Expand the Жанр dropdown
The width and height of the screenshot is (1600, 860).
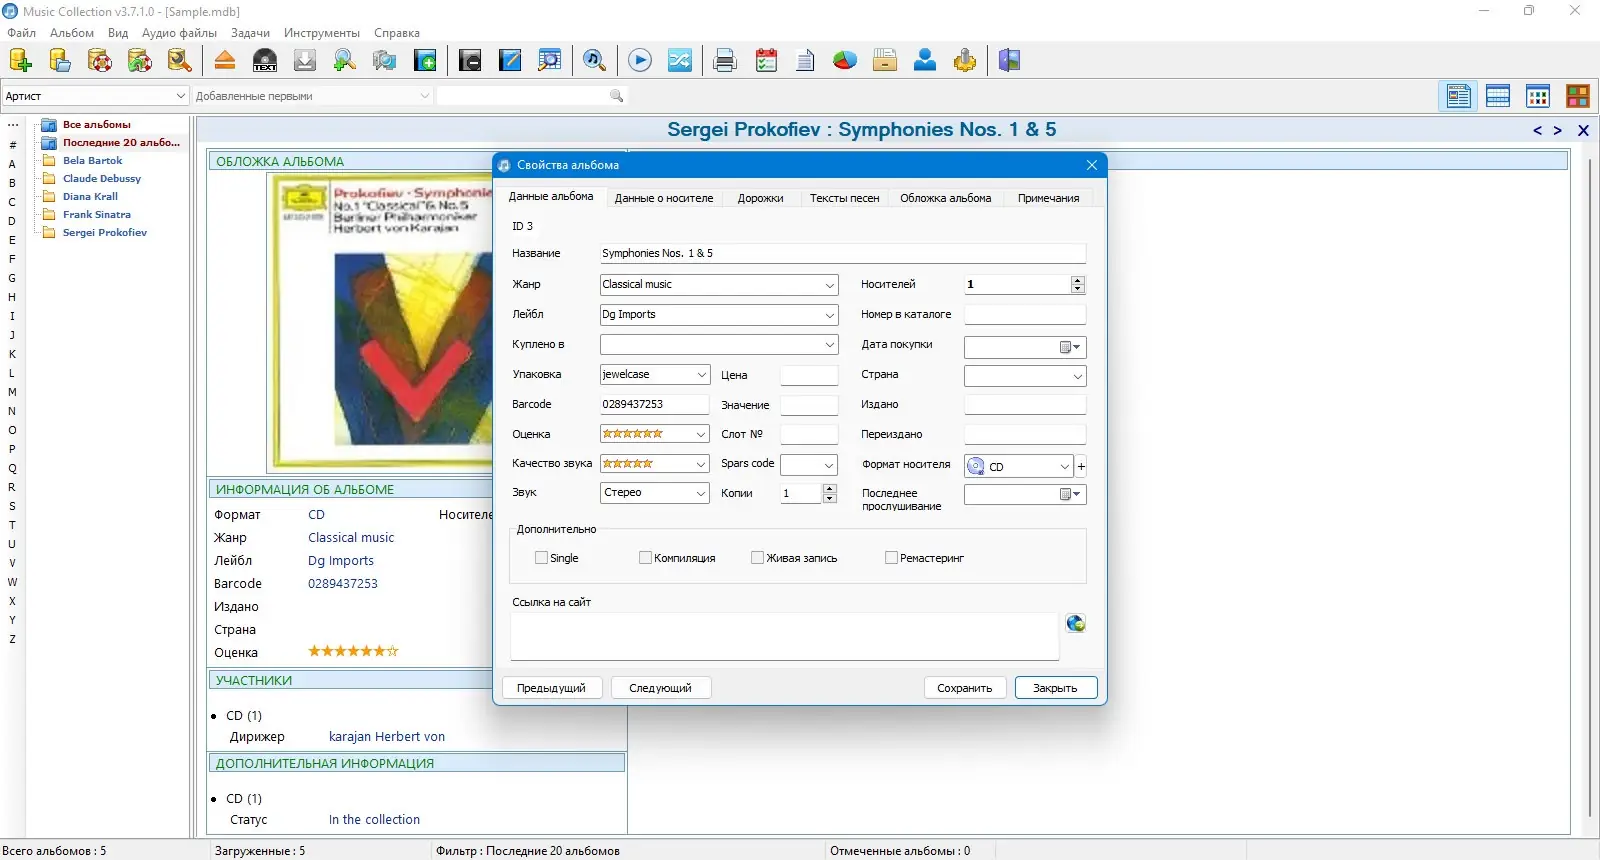tap(830, 285)
